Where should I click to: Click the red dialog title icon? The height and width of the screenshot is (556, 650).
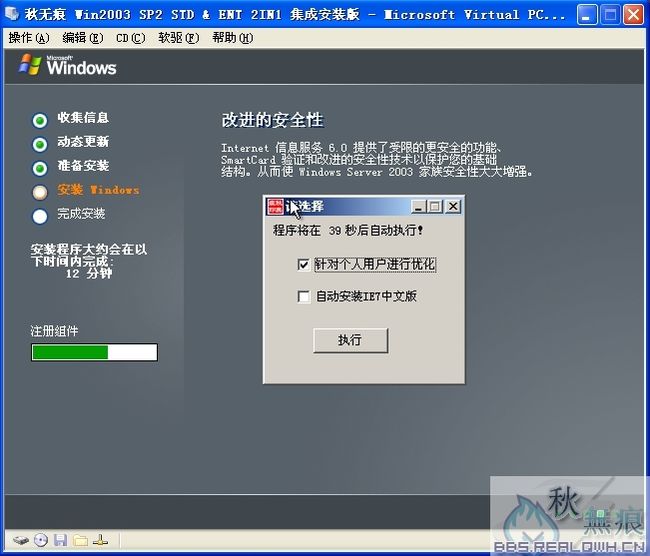click(275, 206)
